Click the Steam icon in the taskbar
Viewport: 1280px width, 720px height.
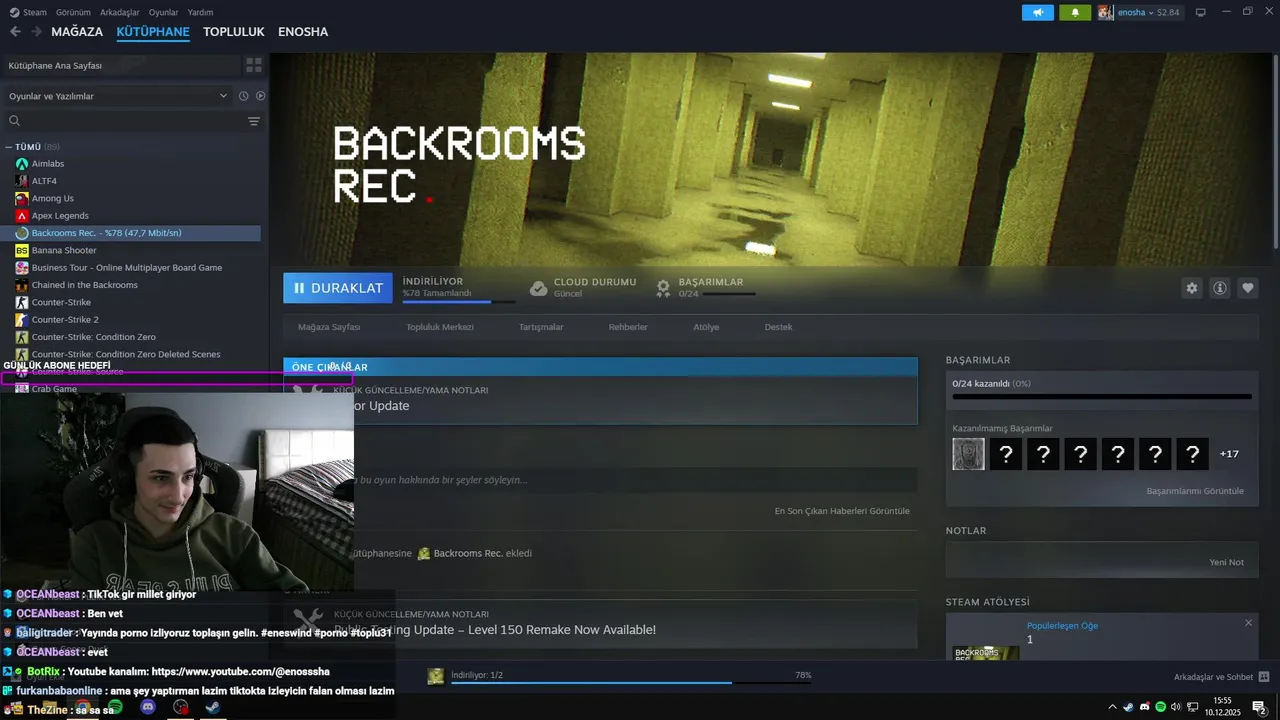(x=212, y=707)
